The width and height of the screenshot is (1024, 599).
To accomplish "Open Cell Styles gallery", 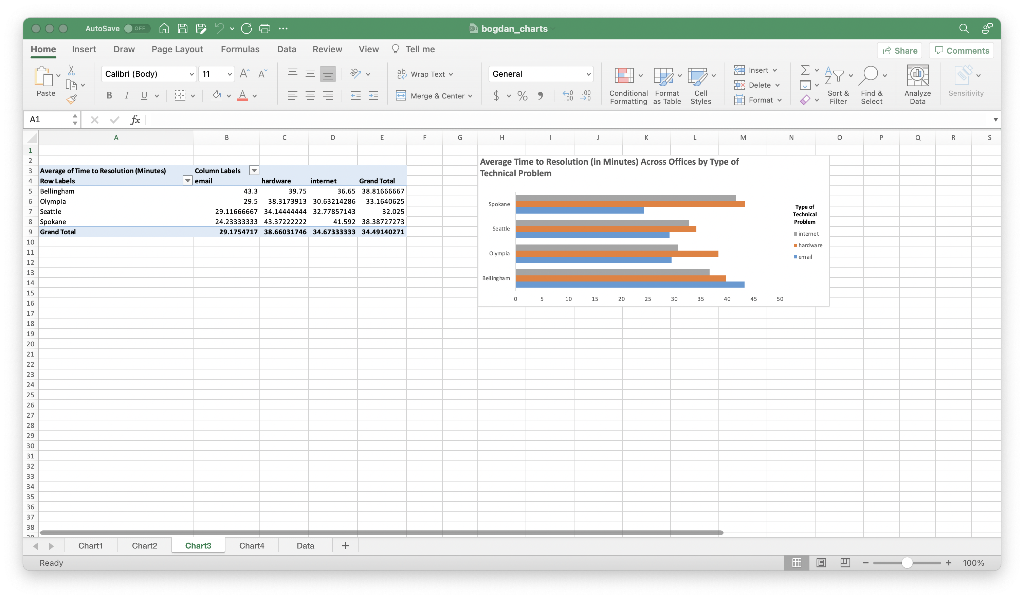I will pos(701,85).
